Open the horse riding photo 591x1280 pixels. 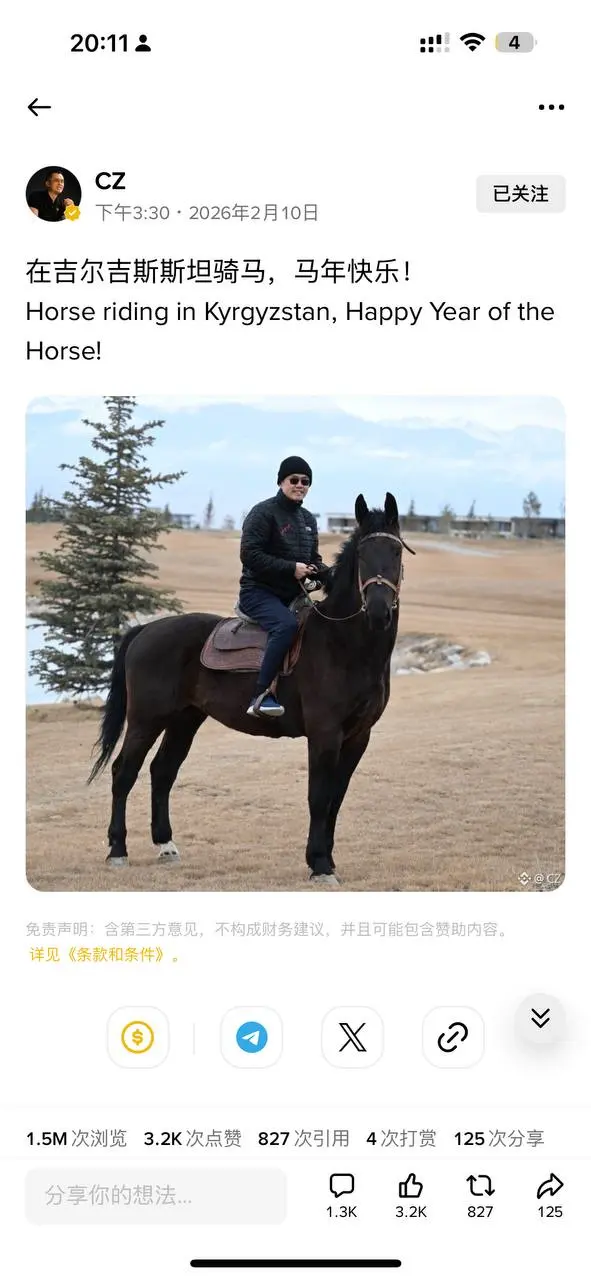click(x=296, y=643)
